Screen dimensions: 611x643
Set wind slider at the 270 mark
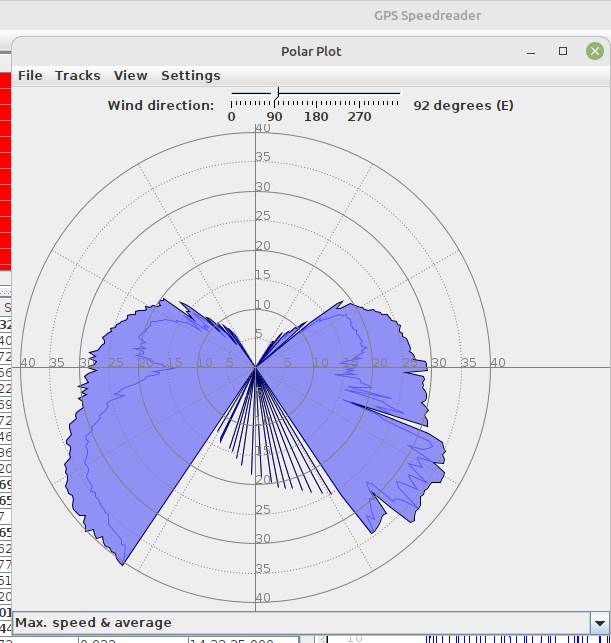(x=358, y=95)
